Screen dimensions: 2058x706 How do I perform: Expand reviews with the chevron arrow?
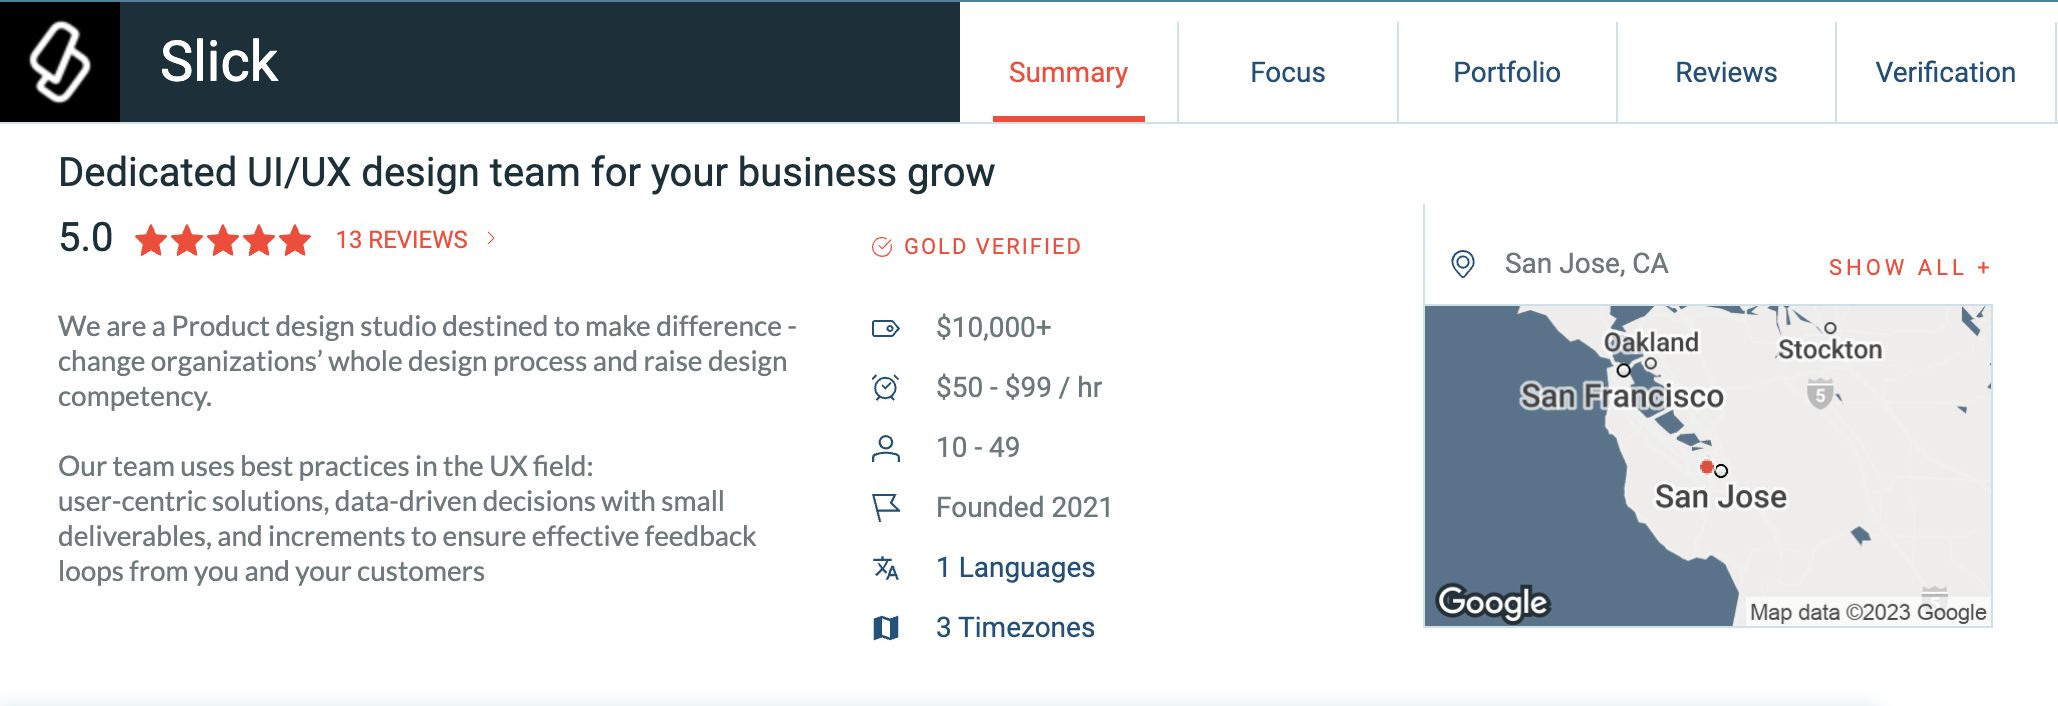[491, 238]
